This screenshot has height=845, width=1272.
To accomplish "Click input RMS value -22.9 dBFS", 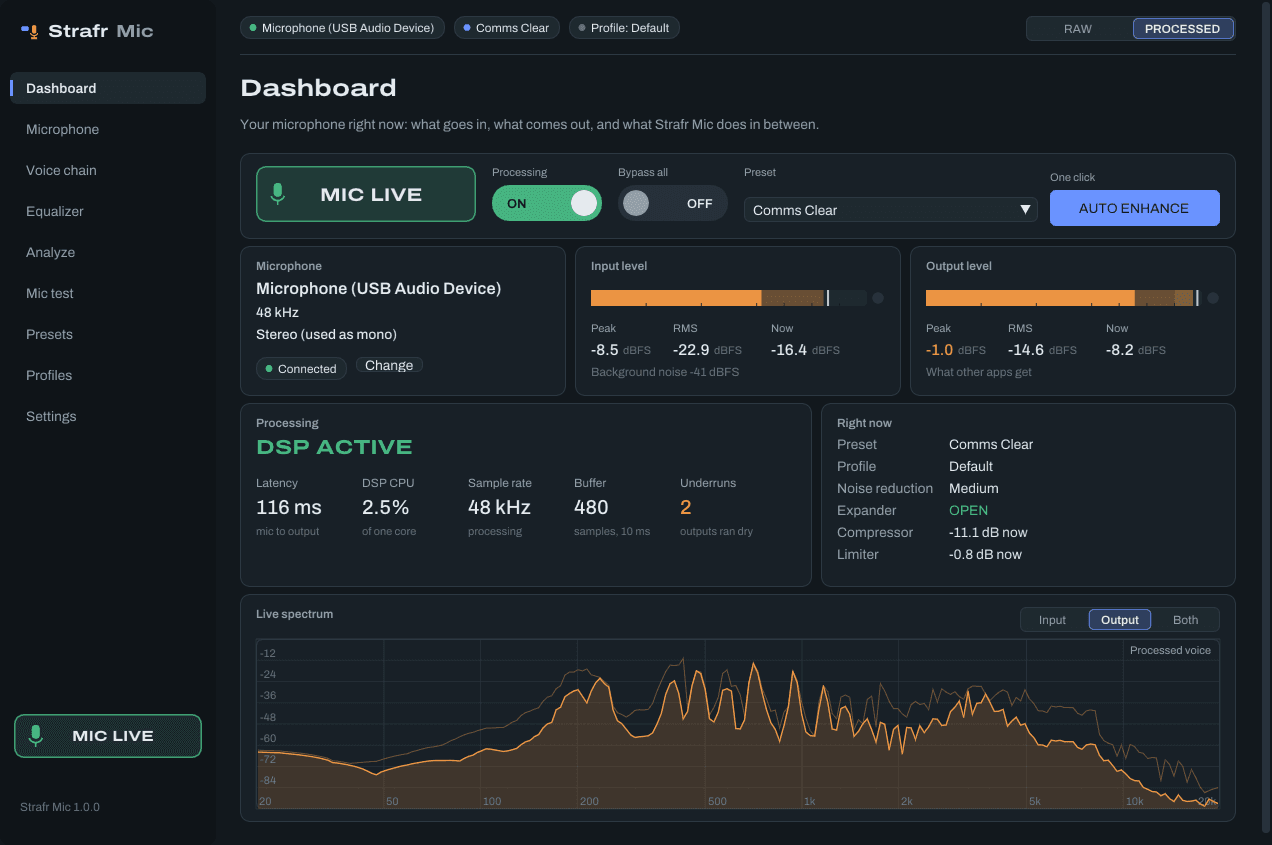I will pos(707,350).
